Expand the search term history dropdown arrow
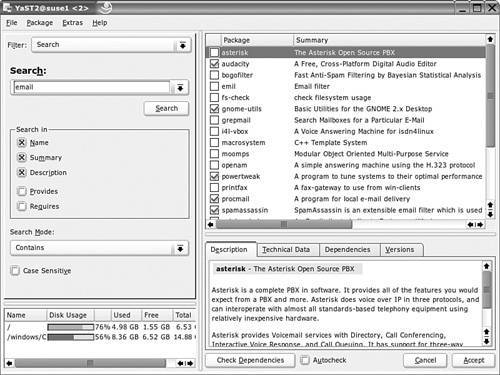Viewport: 500px width, 375px height. 180,88
